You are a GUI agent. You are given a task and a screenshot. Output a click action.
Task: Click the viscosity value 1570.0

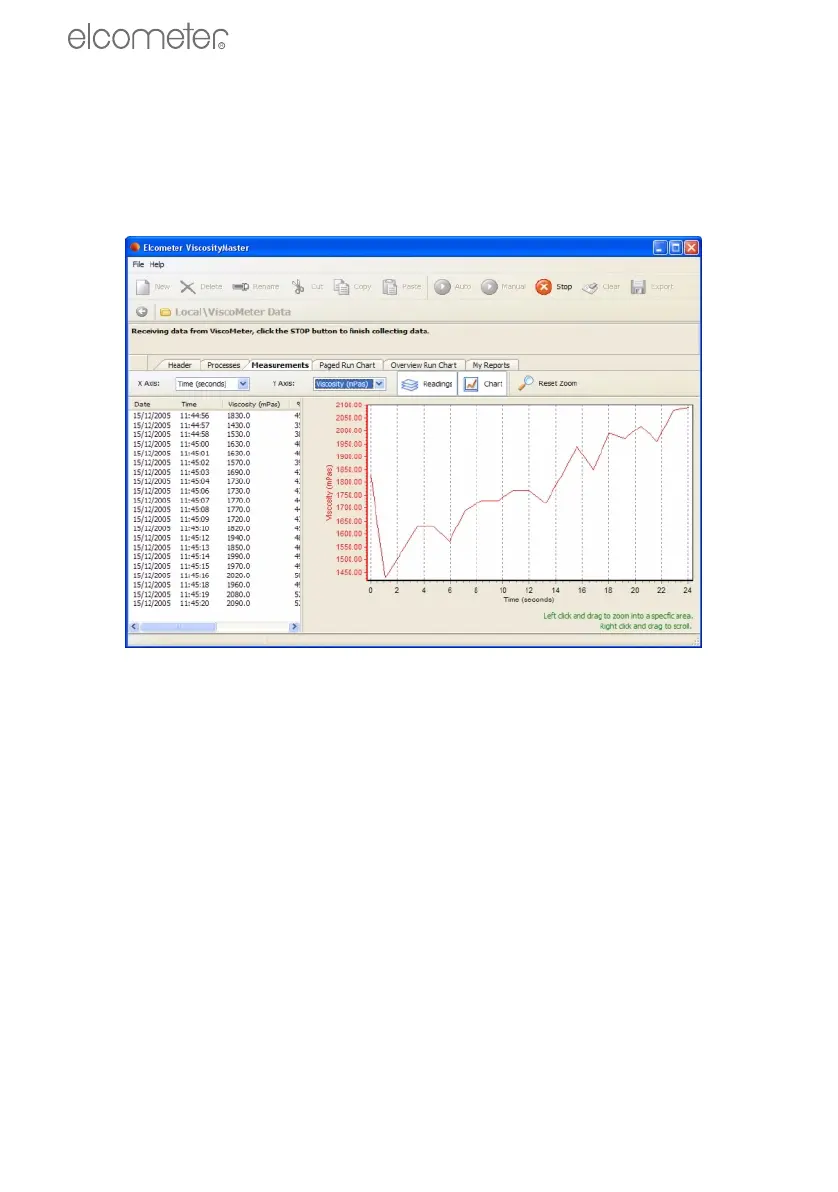[x=238, y=462]
